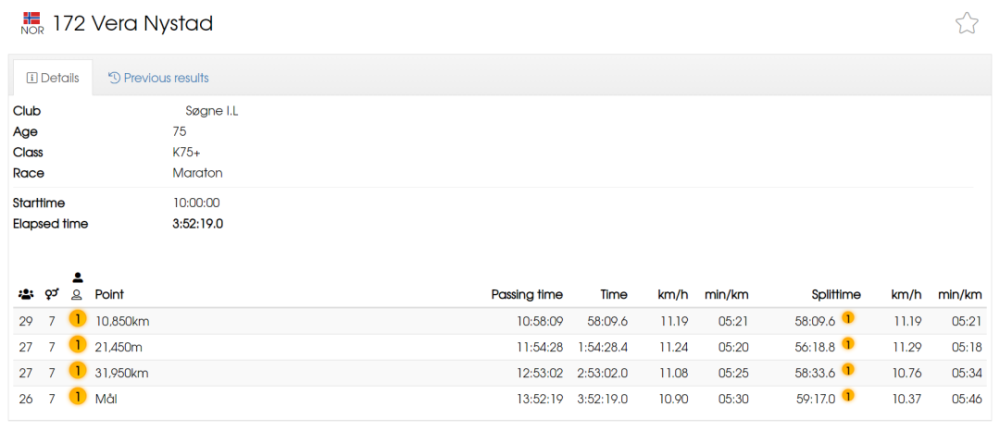Click the Splittime column header
Image resolution: width=1000 pixels, height=431 pixels.
coord(836,295)
